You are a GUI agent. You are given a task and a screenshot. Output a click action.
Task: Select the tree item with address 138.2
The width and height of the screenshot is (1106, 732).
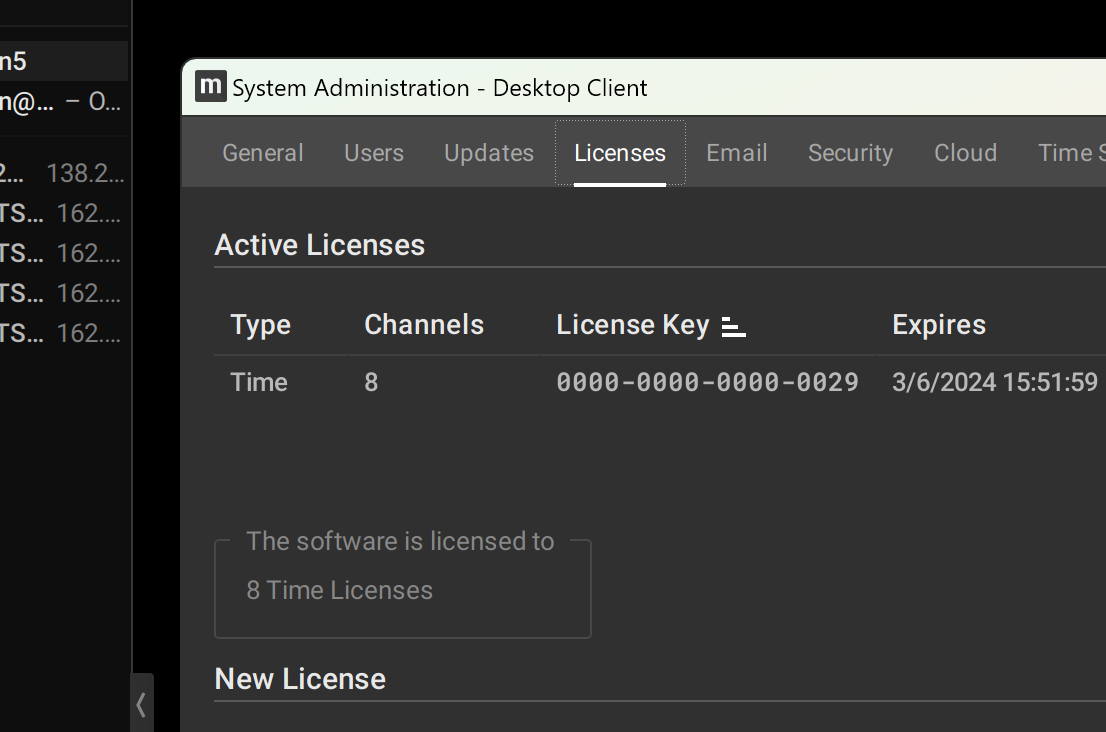click(62, 173)
